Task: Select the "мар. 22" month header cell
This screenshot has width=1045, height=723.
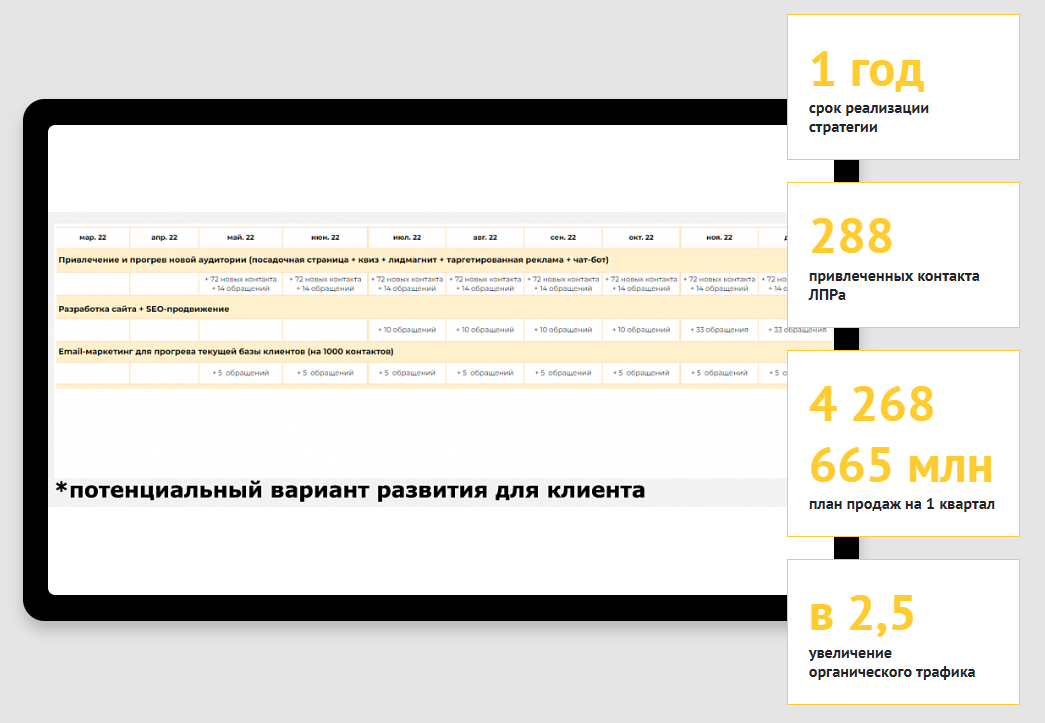Action: point(89,237)
